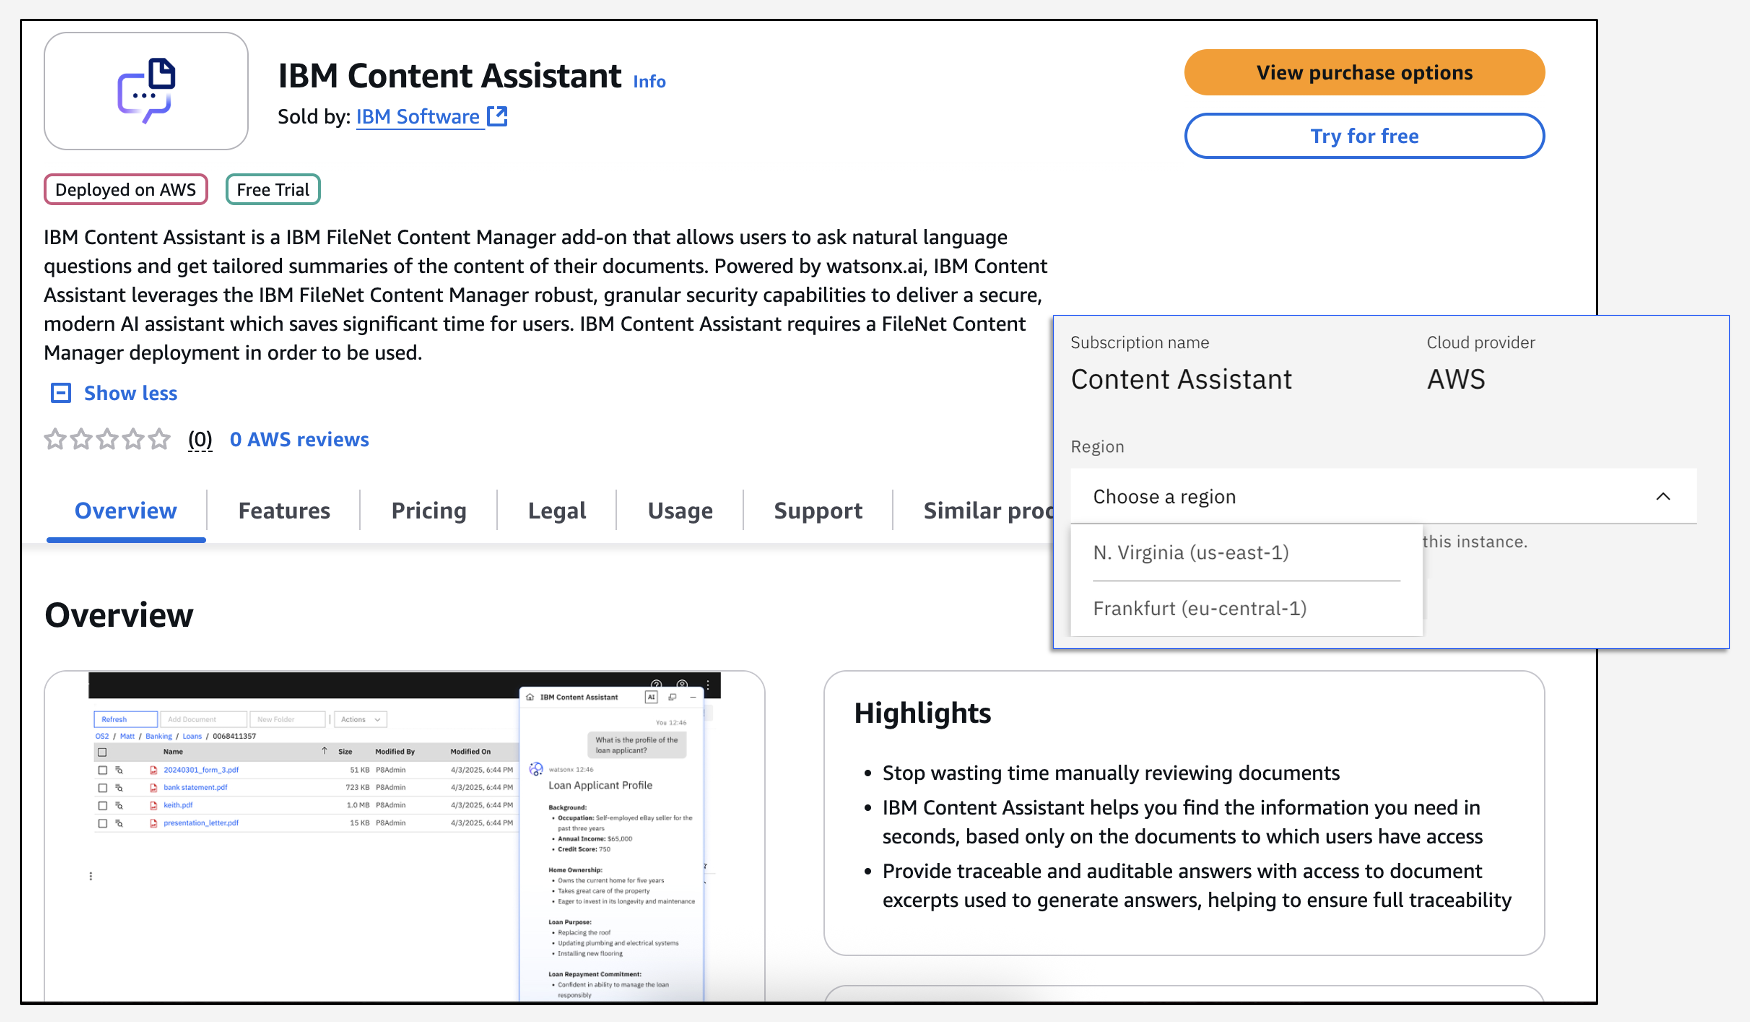Click the pop-out icon in the chat panel header
Viewport: 1750px width, 1022px height.
(672, 697)
